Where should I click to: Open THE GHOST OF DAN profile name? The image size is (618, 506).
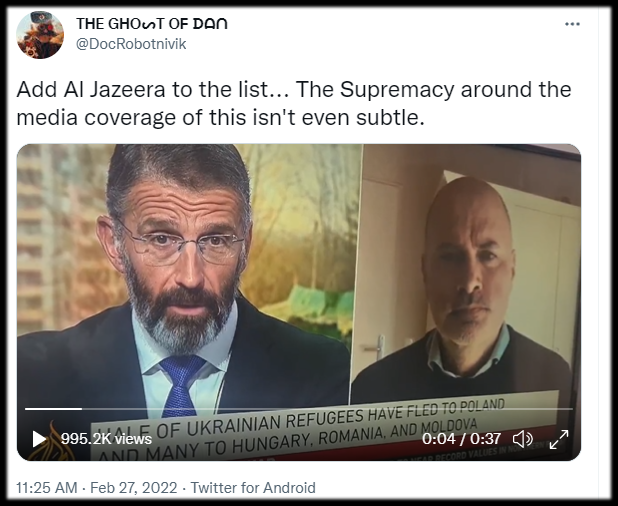[152, 24]
